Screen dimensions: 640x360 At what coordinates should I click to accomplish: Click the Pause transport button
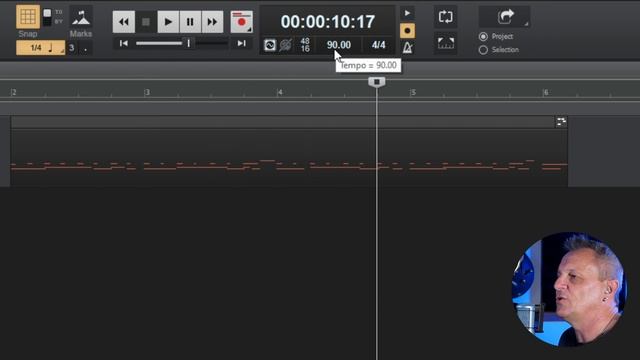(x=190, y=22)
